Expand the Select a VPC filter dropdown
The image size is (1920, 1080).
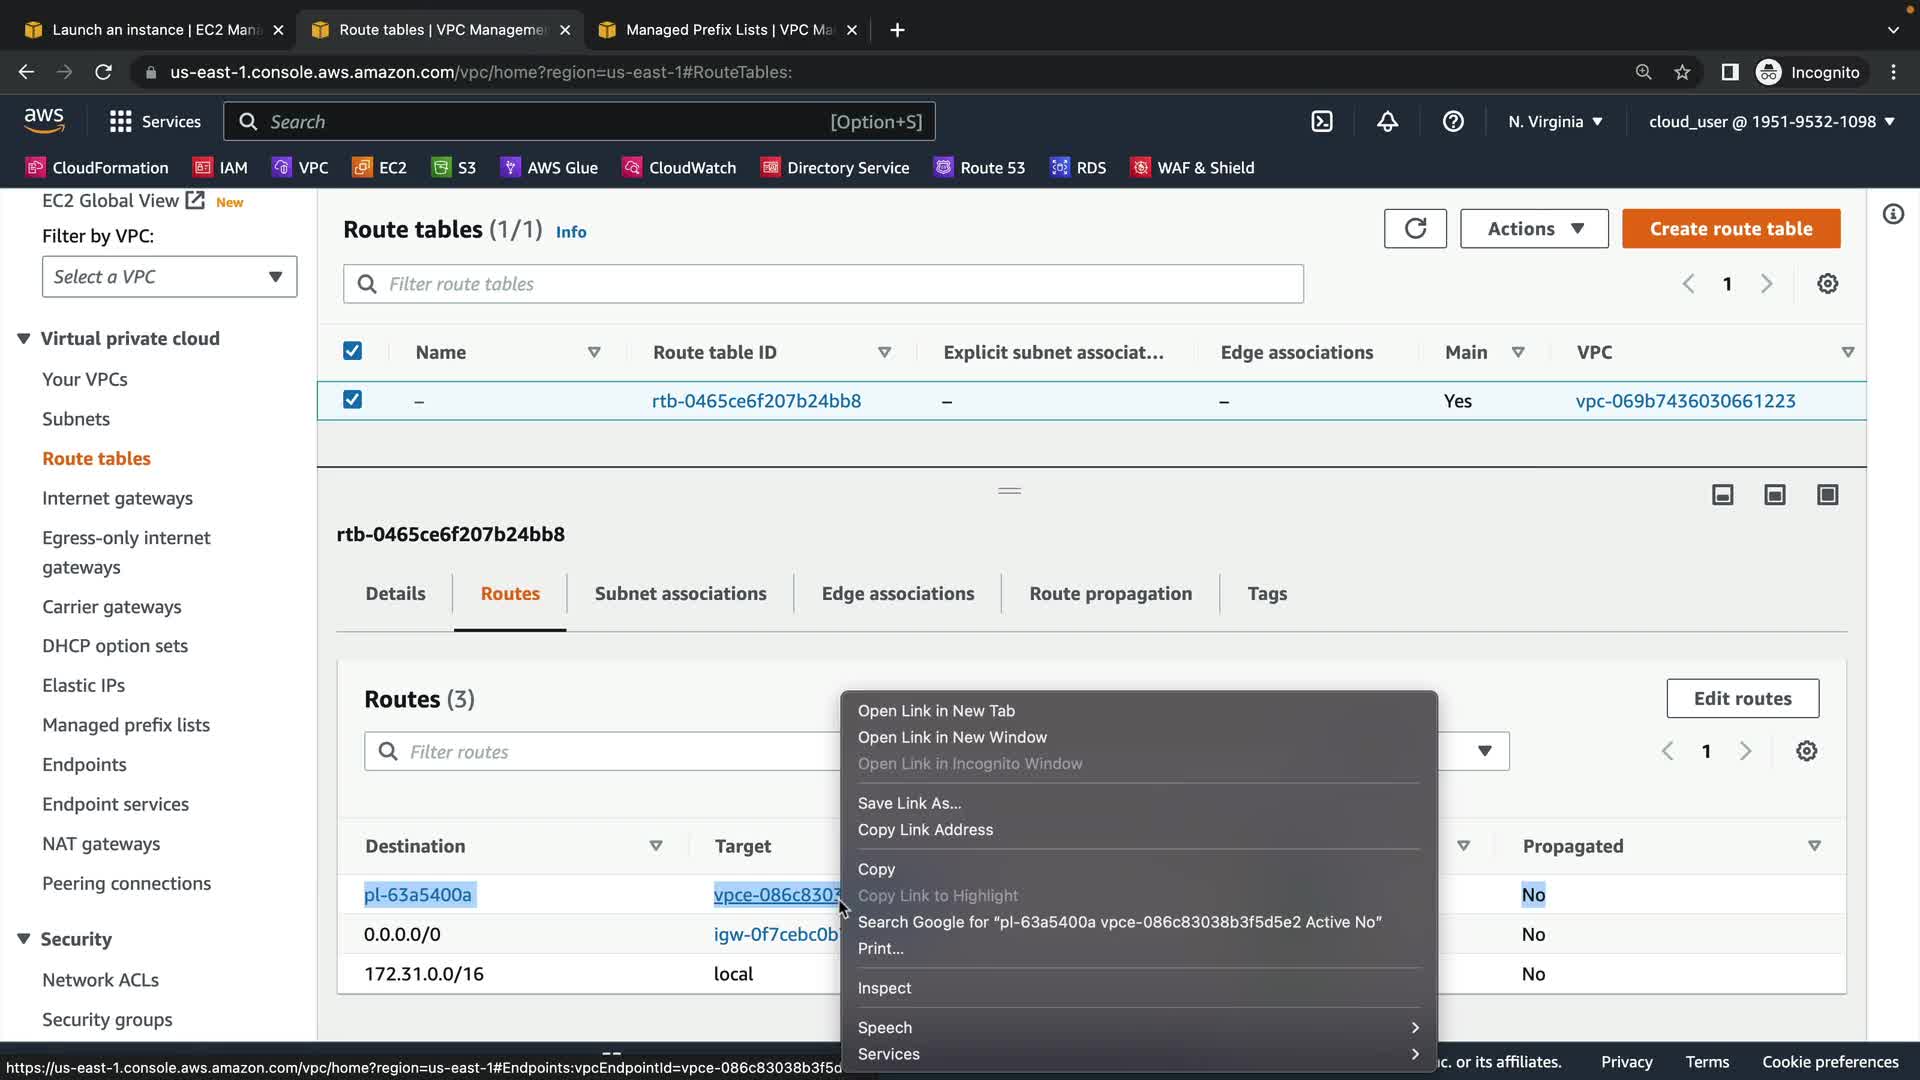pos(169,277)
